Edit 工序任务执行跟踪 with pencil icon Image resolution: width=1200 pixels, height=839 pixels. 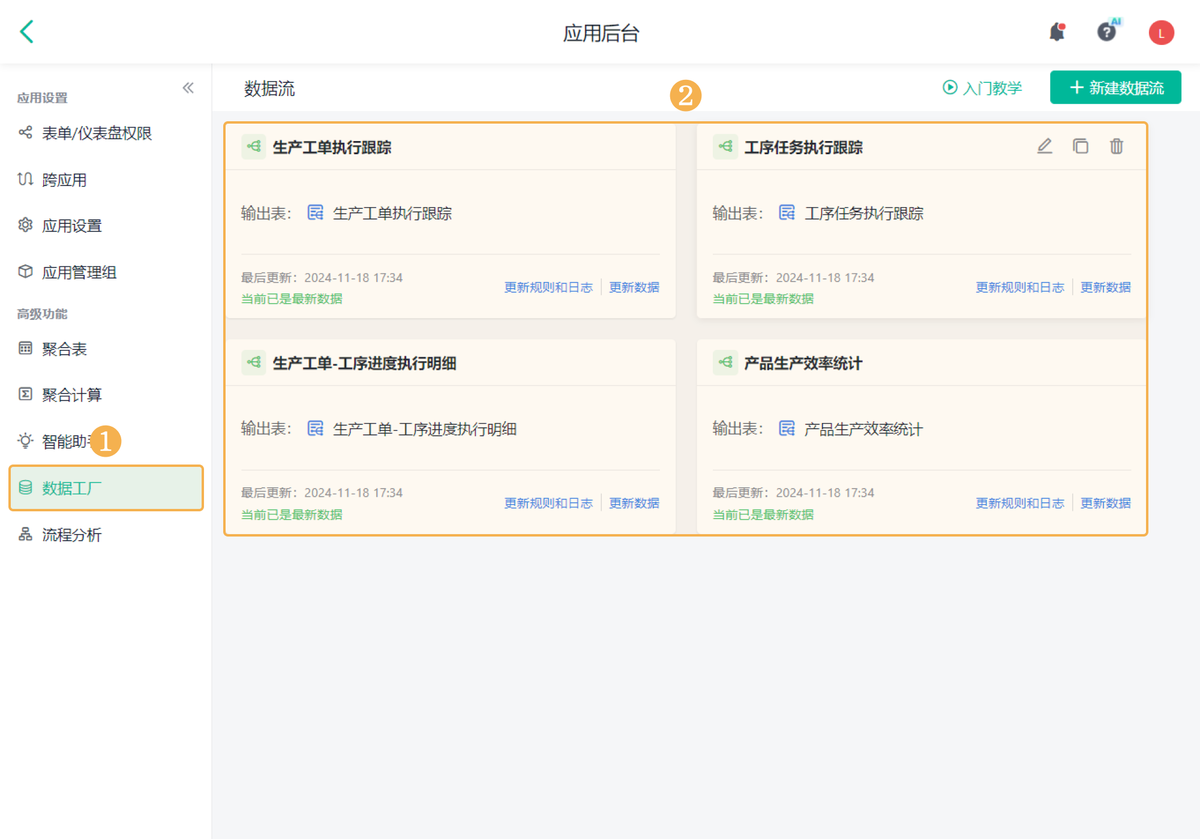click(x=1044, y=147)
